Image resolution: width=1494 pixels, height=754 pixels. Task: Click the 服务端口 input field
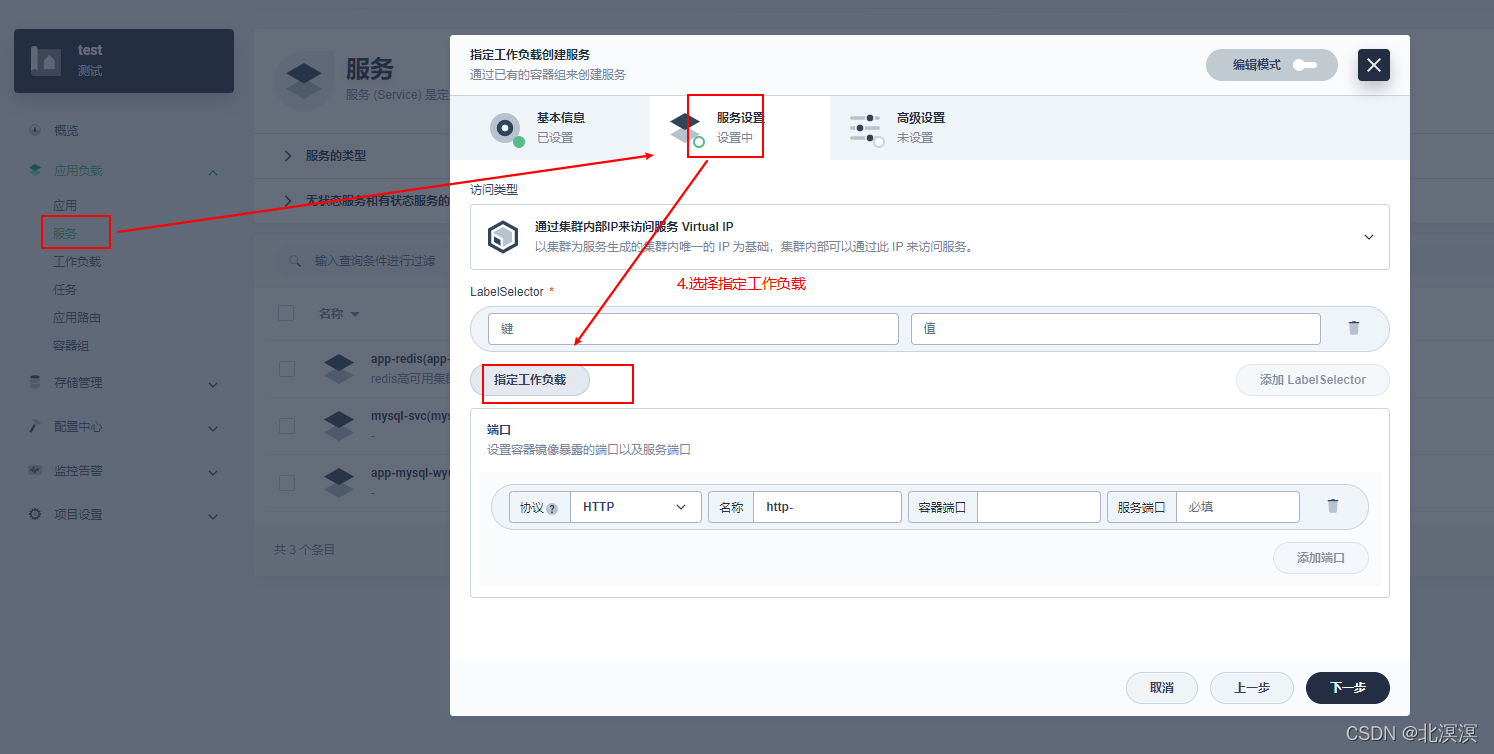1238,507
